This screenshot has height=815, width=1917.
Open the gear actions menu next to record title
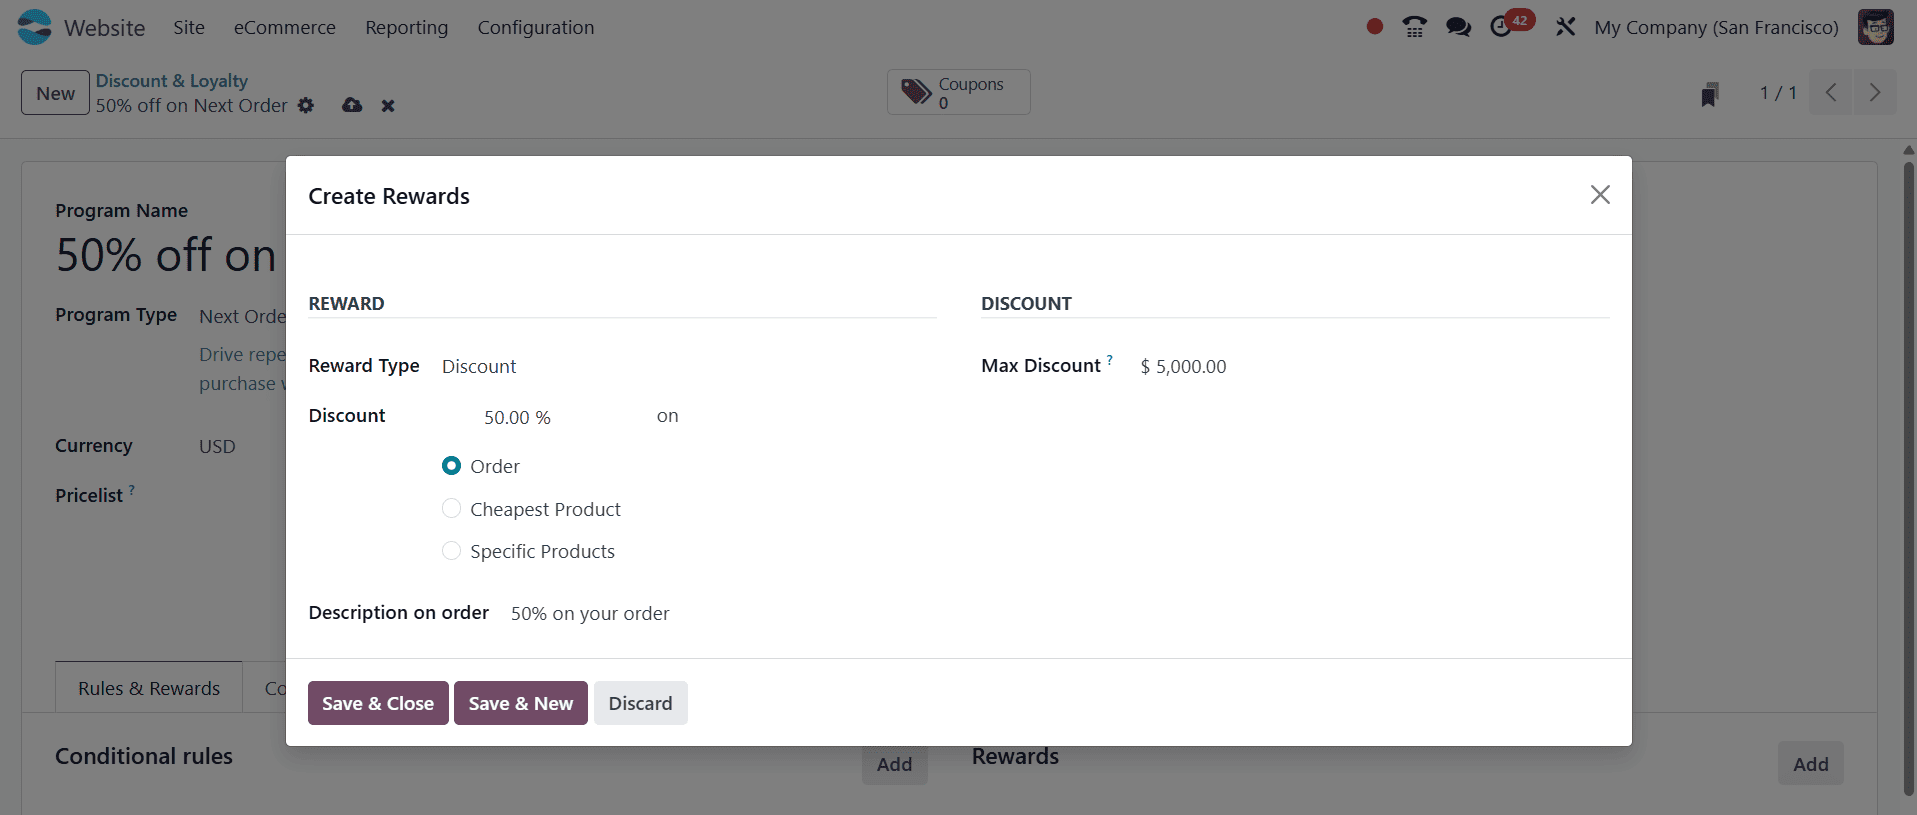(306, 105)
